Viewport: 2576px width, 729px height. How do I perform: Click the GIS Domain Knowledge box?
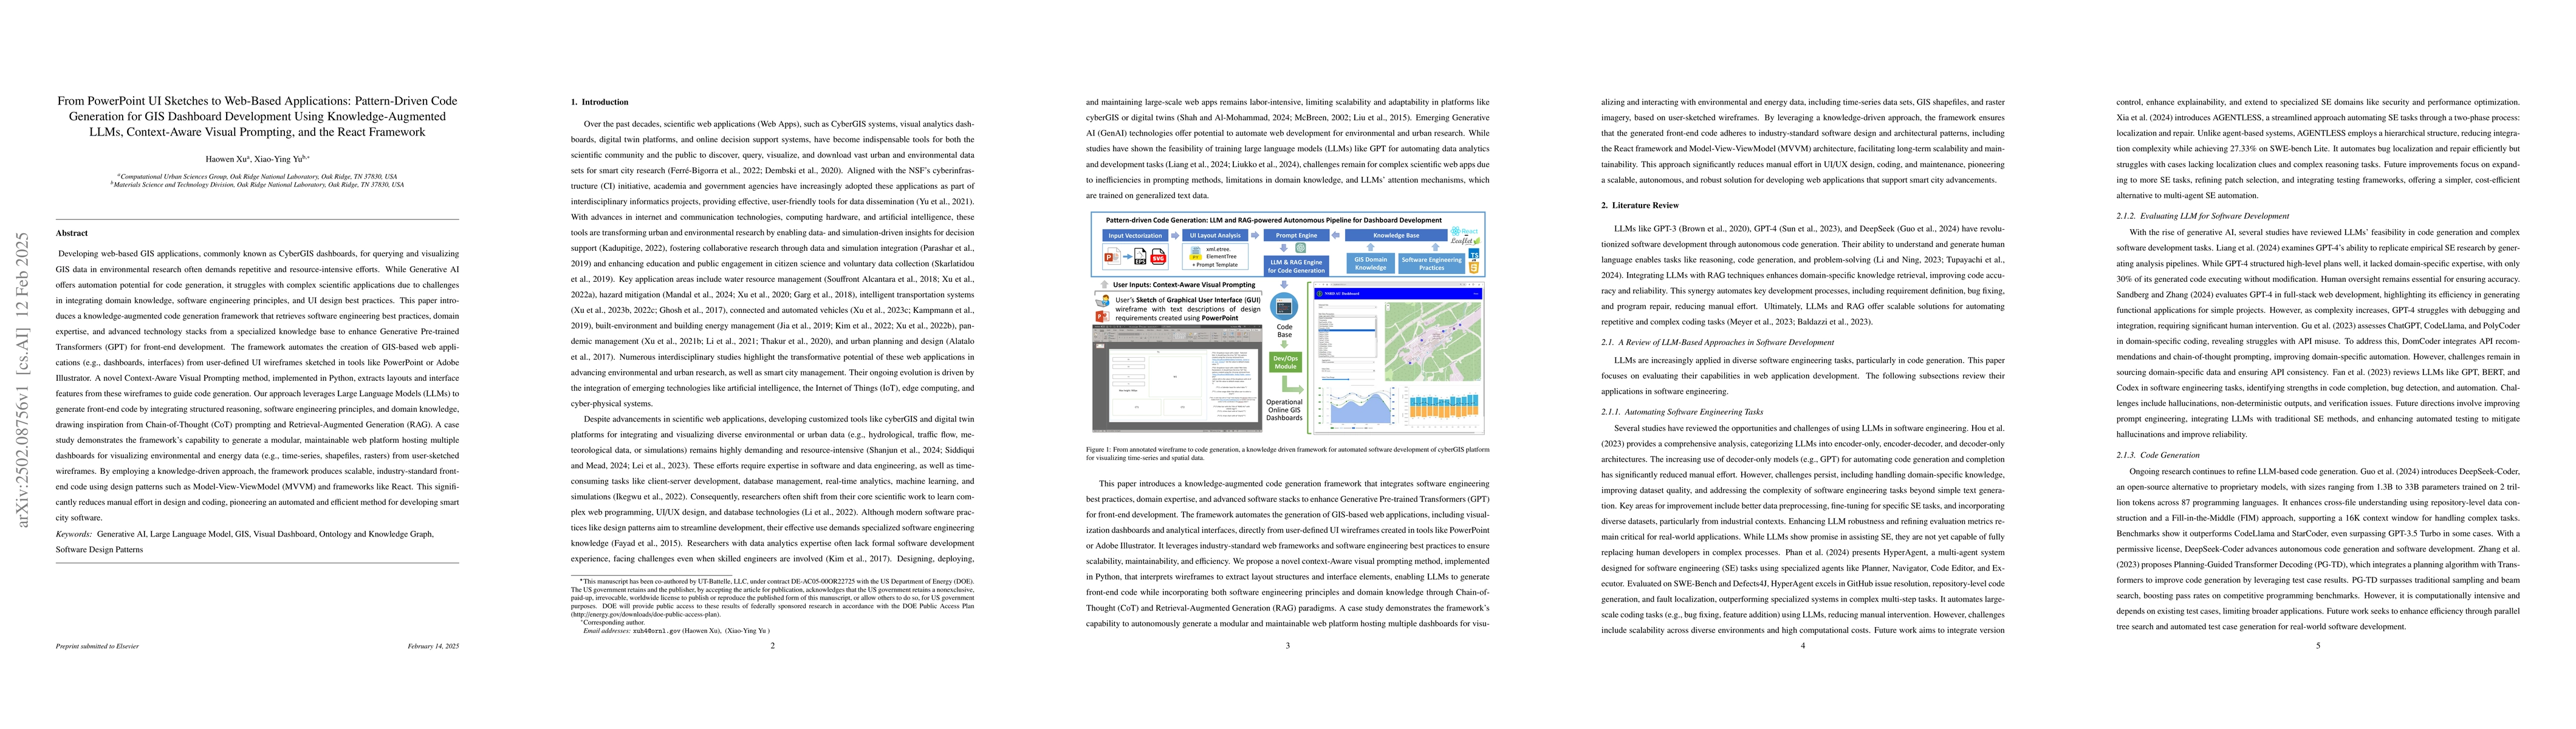tap(1371, 264)
